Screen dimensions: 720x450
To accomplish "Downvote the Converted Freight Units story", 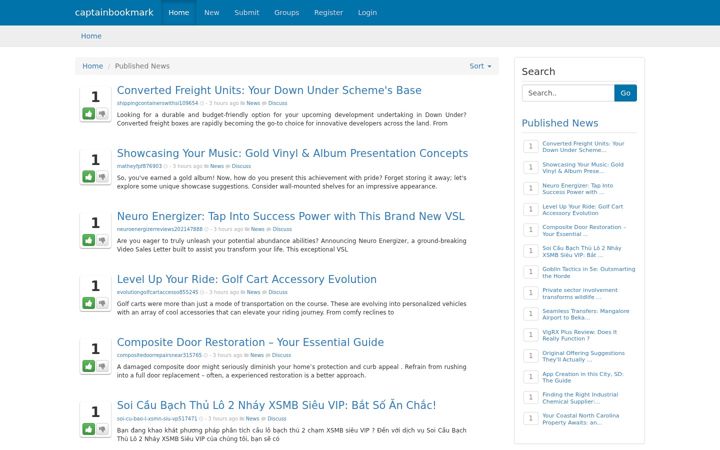I will (x=102, y=113).
